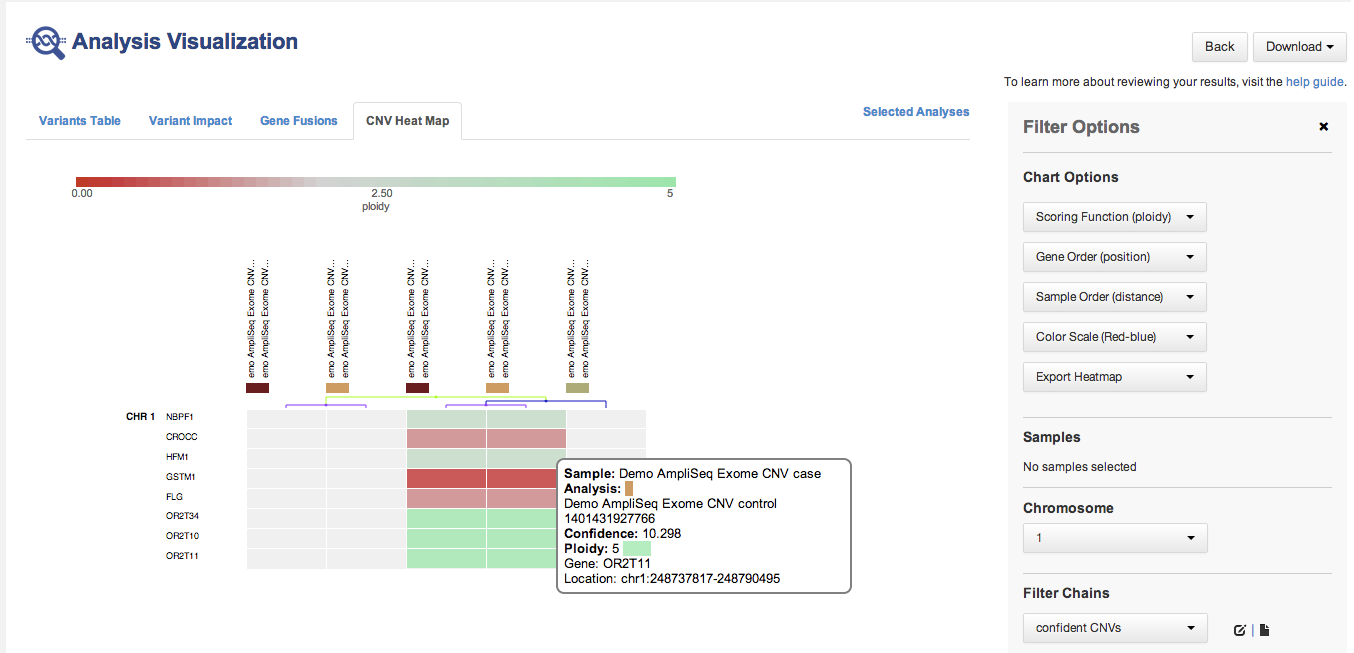Open the Scoring Function (ploidy) dropdown
The image size is (1354, 653).
coord(1114,217)
